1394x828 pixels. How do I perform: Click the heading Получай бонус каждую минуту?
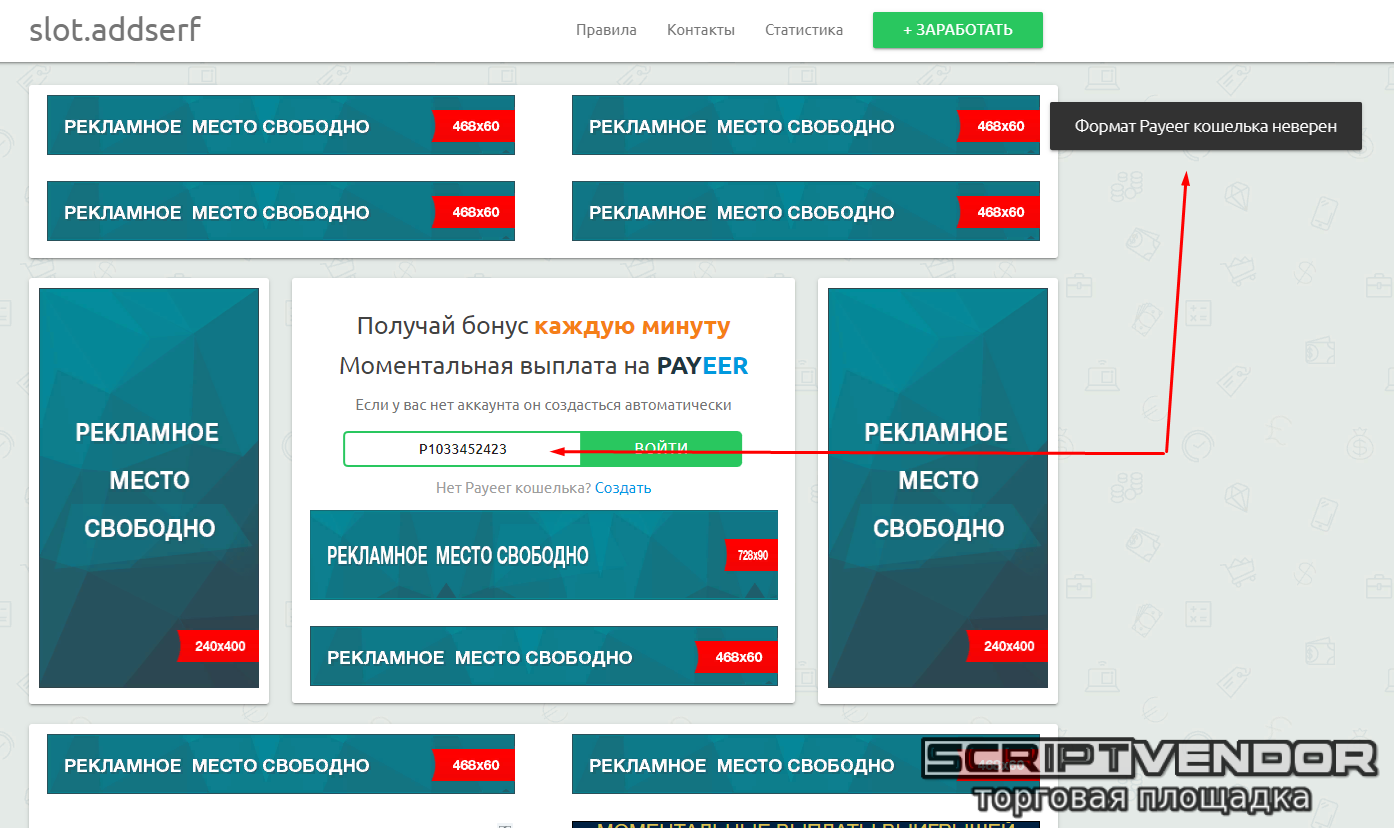[x=543, y=326]
